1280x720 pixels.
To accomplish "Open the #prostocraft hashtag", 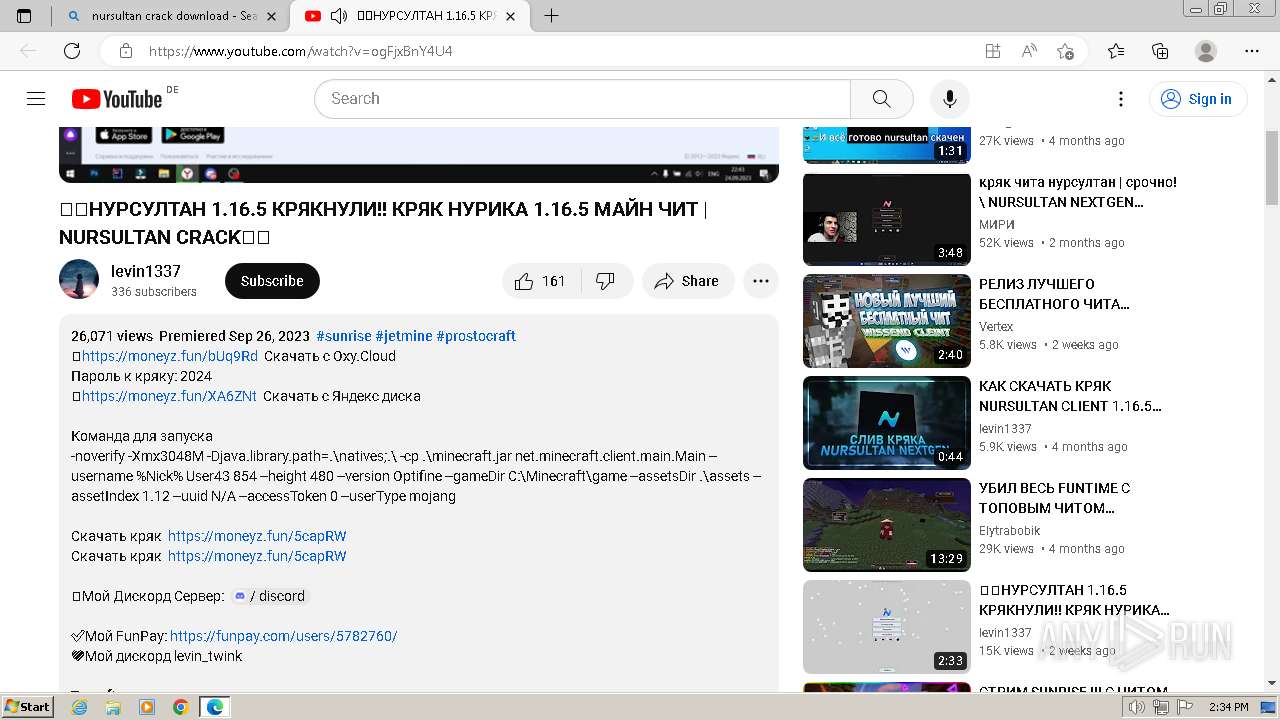I will coord(476,336).
